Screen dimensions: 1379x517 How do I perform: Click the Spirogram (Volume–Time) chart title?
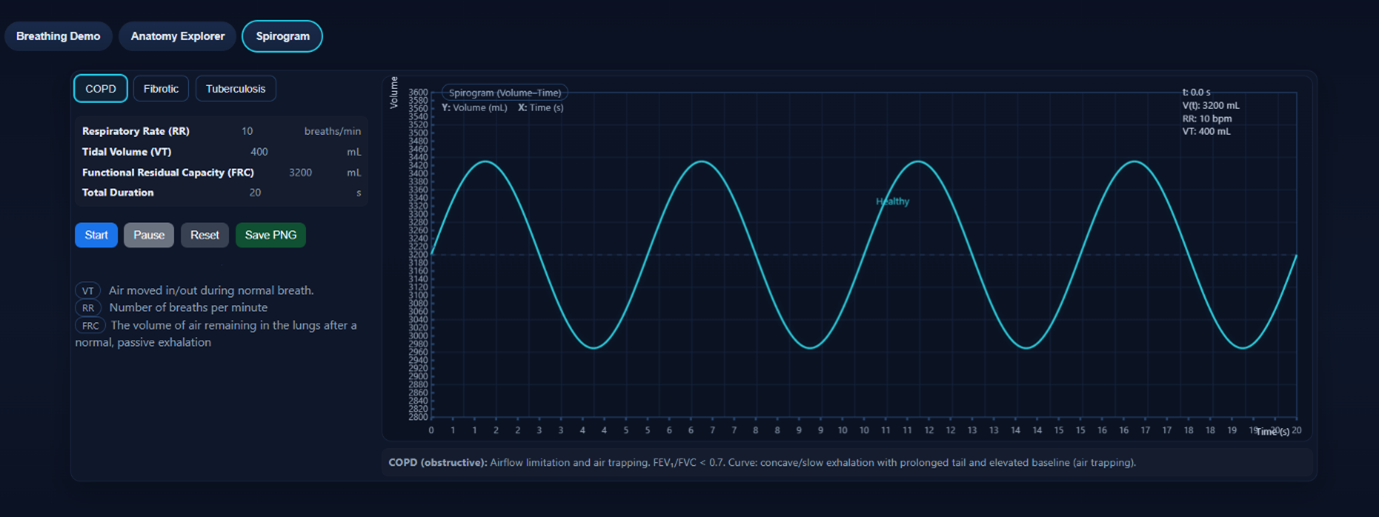[x=505, y=93]
